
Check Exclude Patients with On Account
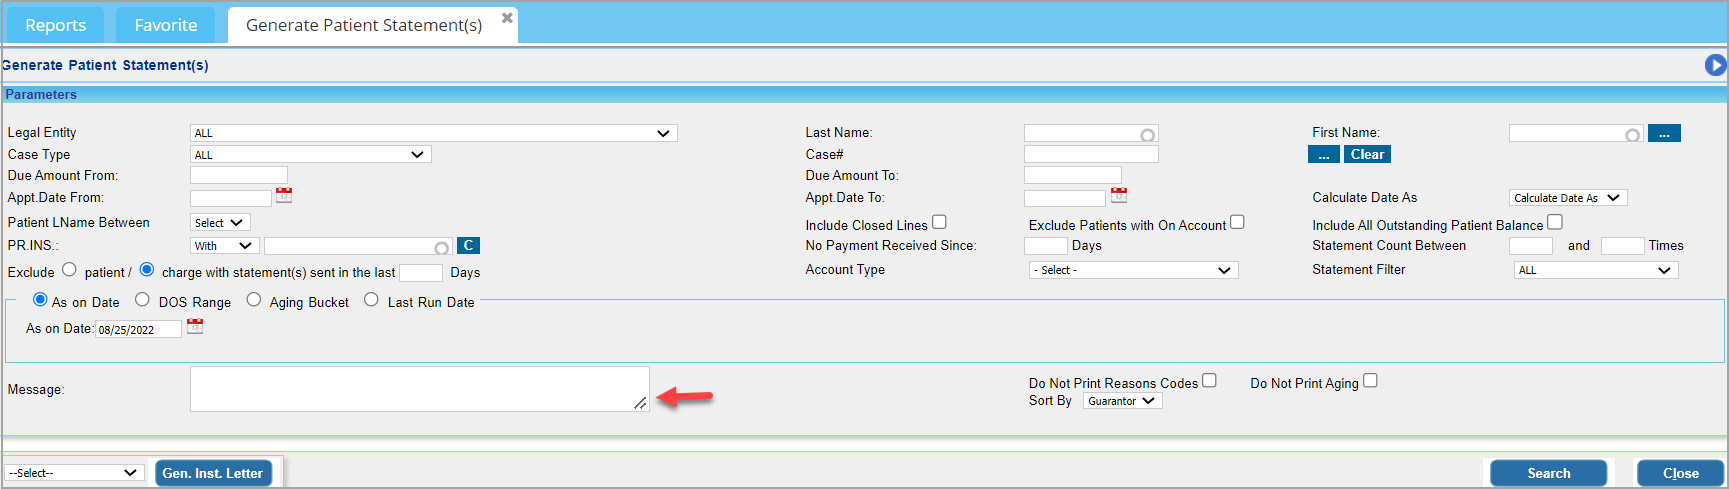point(1237,222)
